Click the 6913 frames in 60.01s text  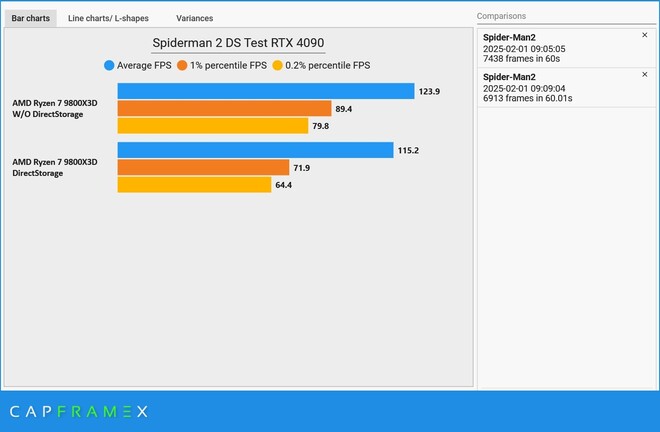tap(527, 98)
